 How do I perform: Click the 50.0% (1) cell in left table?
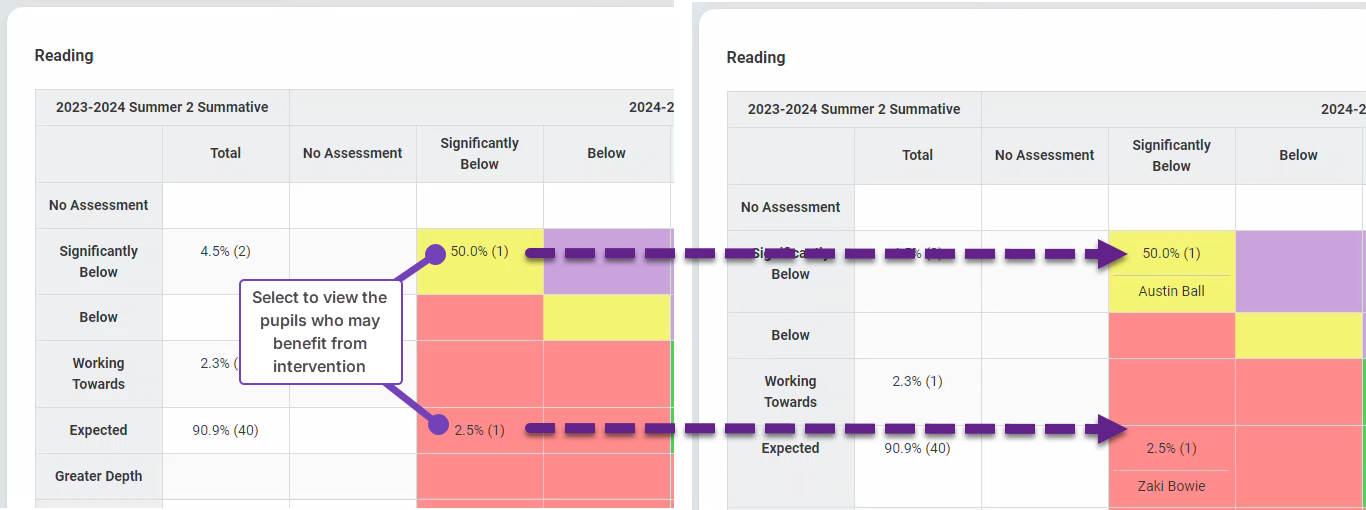tap(479, 252)
